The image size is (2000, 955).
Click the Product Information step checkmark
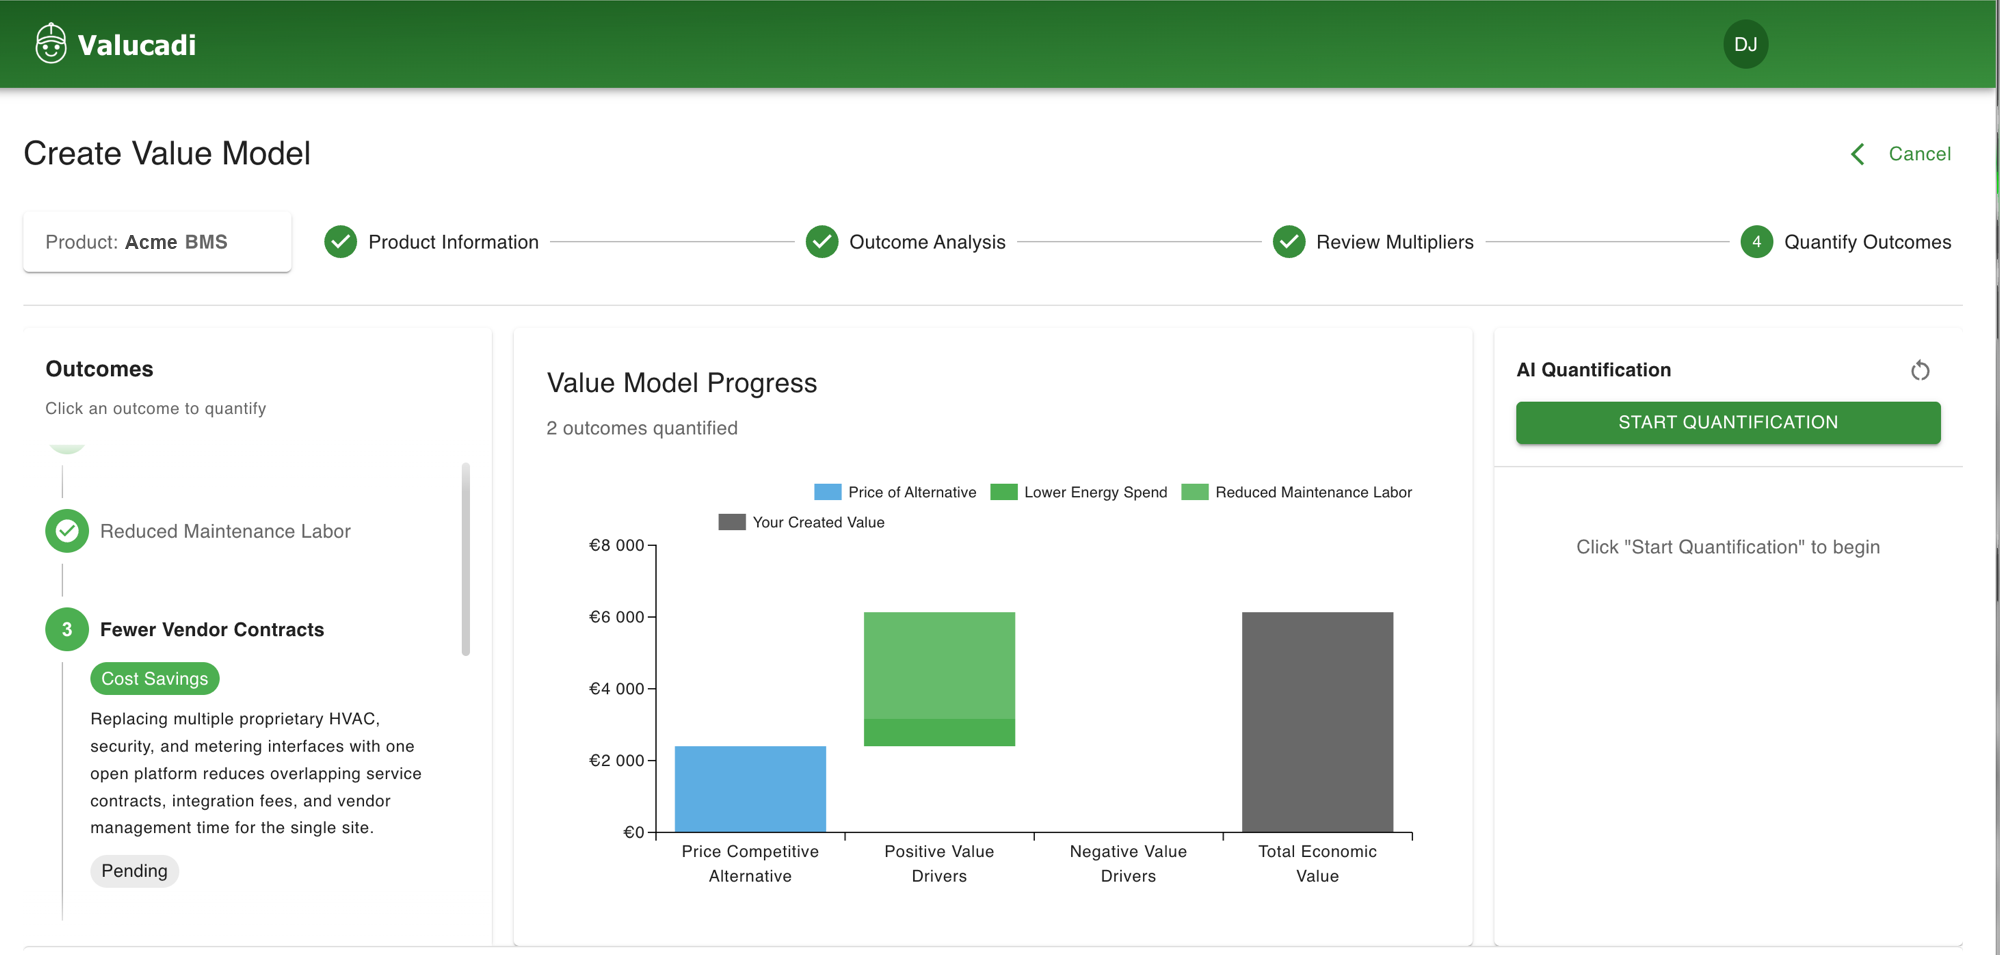[340, 242]
